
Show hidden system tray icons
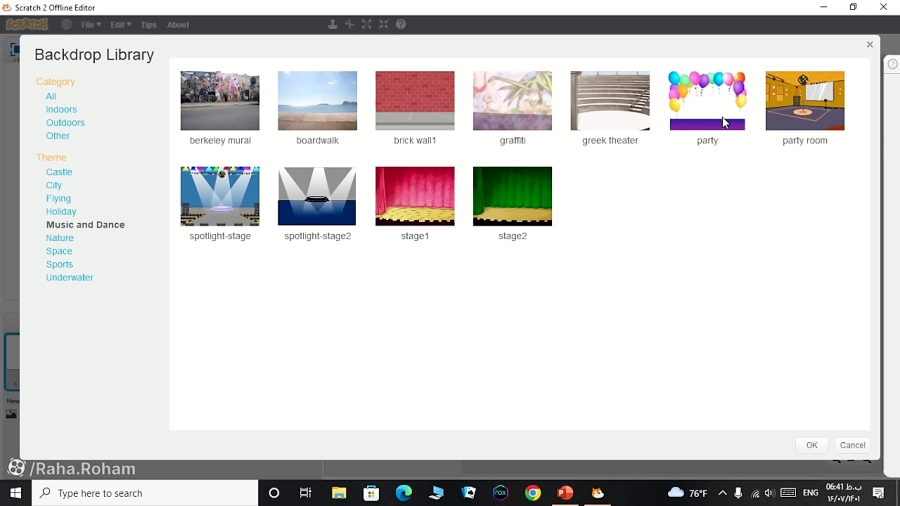tap(723, 493)
